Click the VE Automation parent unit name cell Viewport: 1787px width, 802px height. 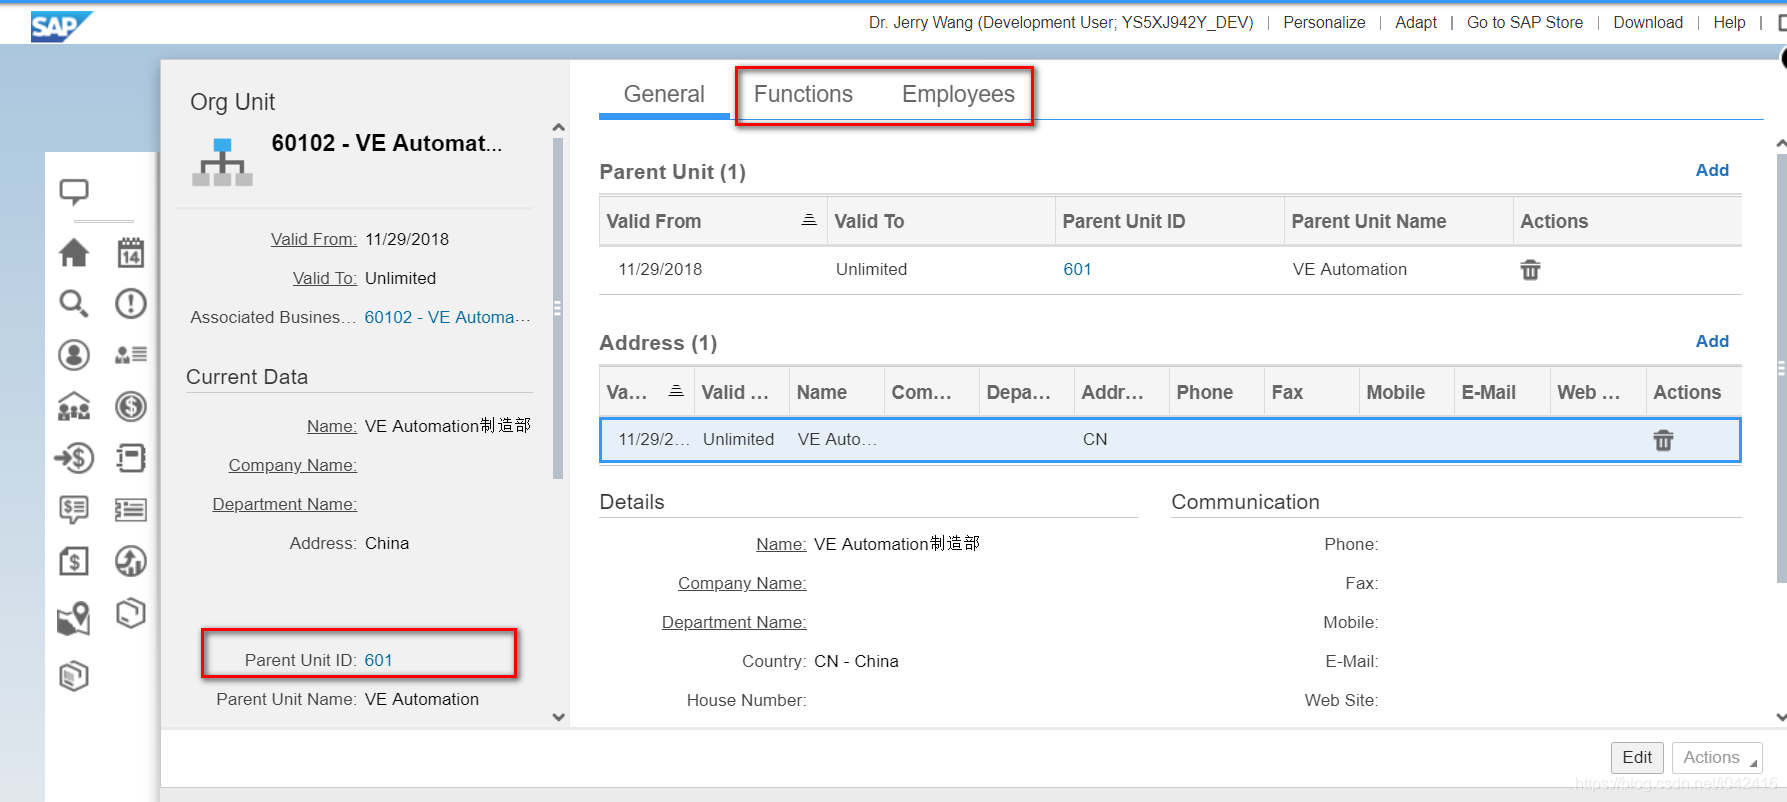coord(1349,269)
